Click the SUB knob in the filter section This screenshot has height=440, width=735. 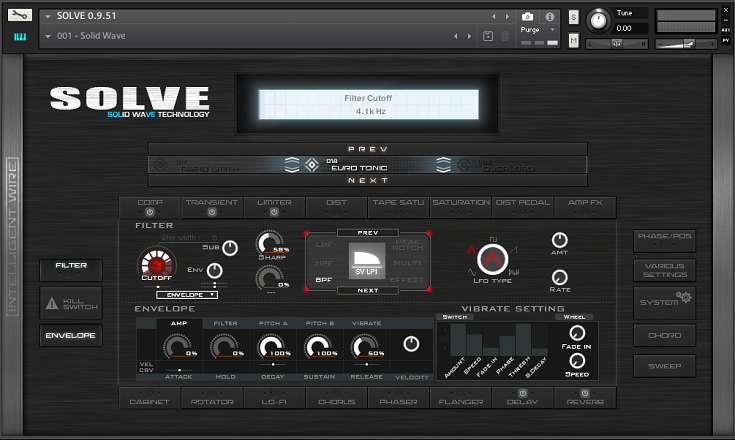point(230,248)
